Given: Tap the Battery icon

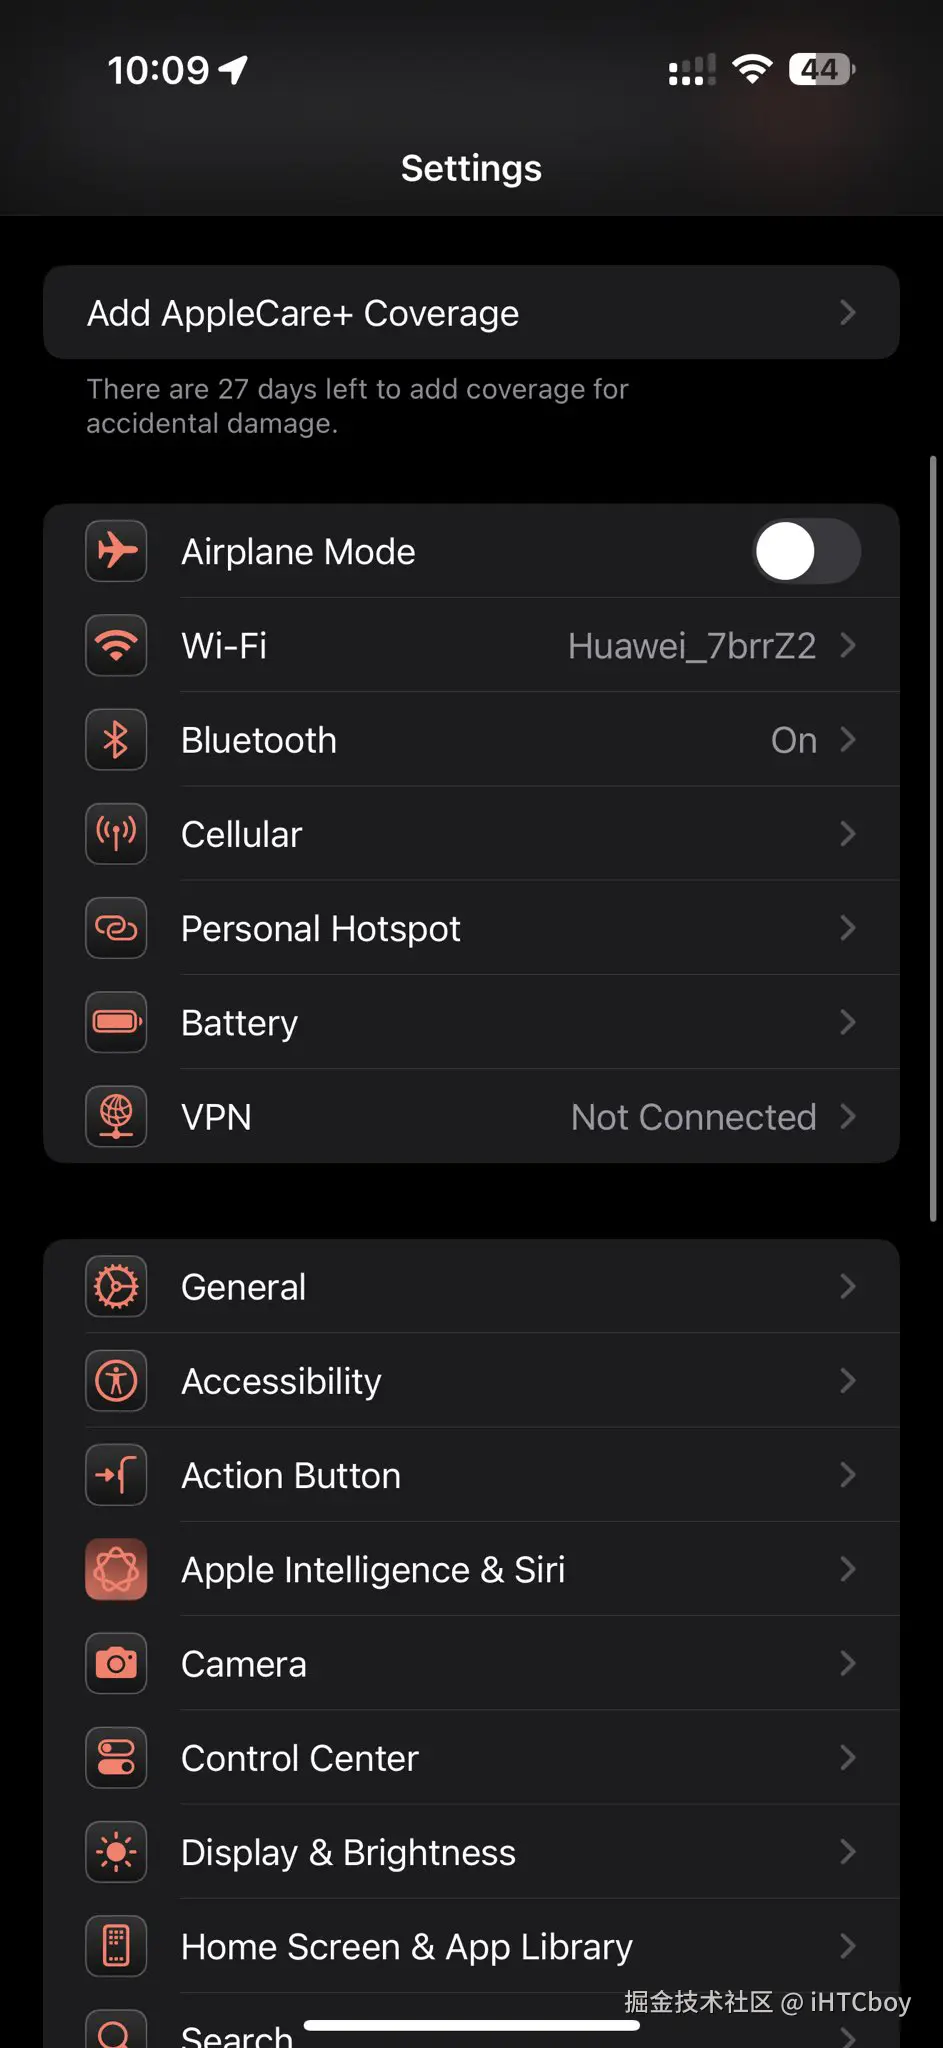Looking at the screenshot, I should 116,1023.
